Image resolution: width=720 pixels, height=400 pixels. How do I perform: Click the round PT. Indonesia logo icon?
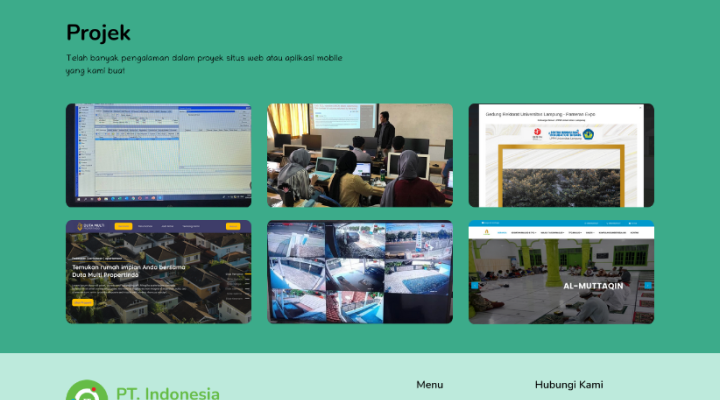point(86,392)
